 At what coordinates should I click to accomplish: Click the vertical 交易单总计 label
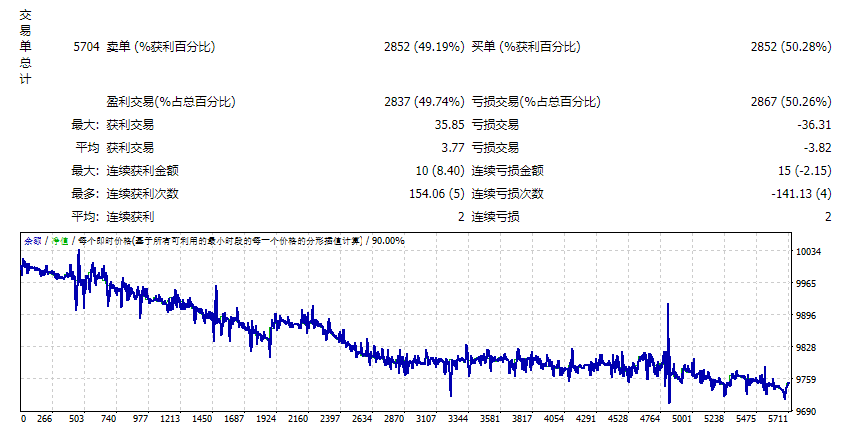click(x=25, y=47)
